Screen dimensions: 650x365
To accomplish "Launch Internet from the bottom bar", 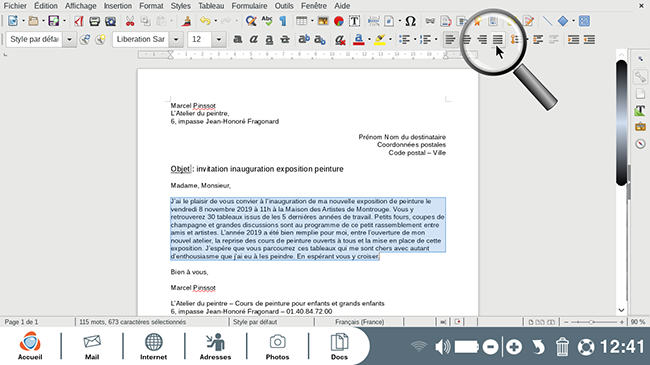I will point(153,346).
